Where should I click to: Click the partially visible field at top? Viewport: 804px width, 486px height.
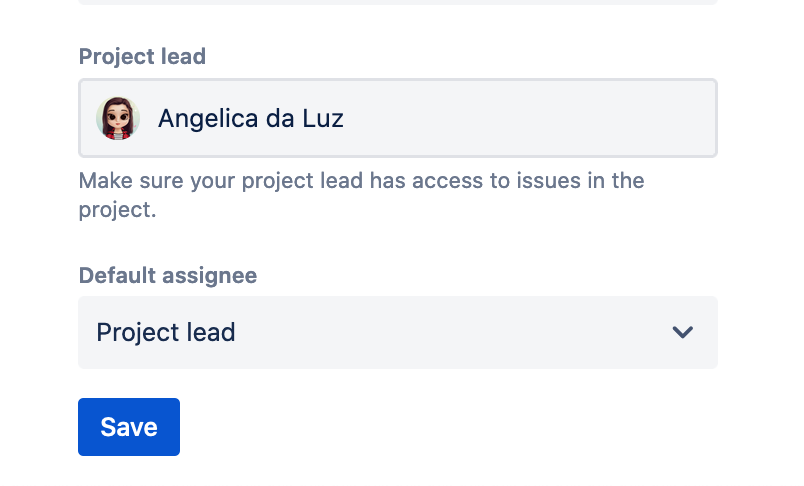click(397, 2)
